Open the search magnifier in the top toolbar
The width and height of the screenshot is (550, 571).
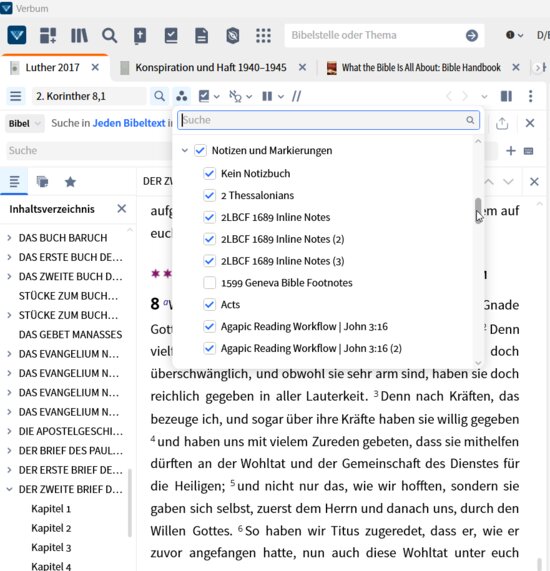pos(109,35)
